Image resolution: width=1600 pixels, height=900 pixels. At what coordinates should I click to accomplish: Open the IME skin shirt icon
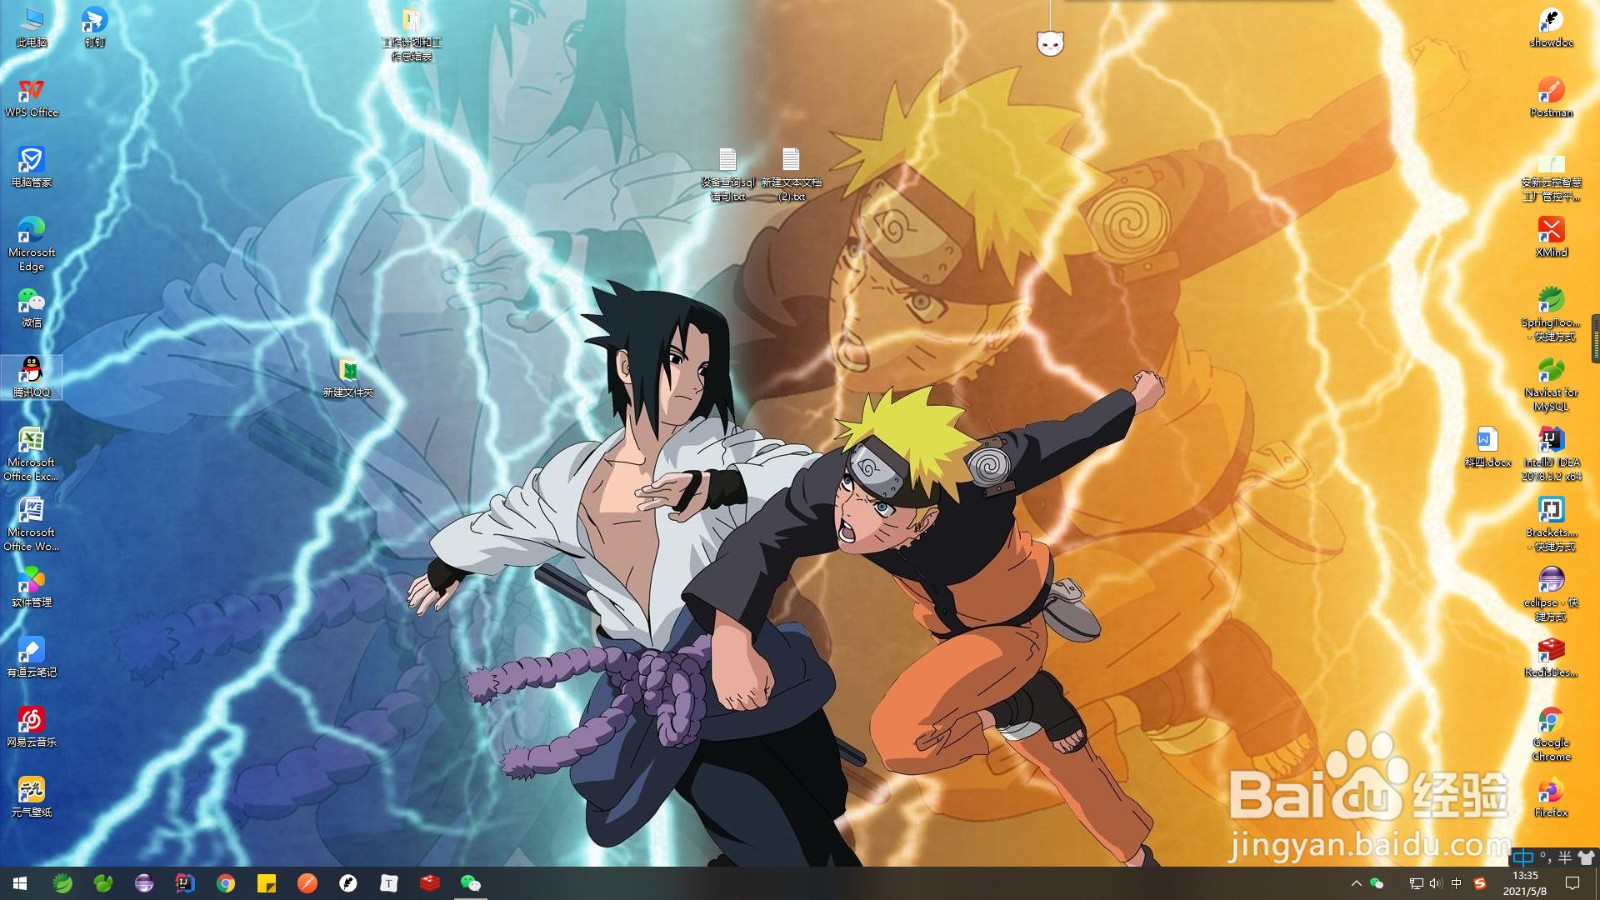click(1586, 857)
